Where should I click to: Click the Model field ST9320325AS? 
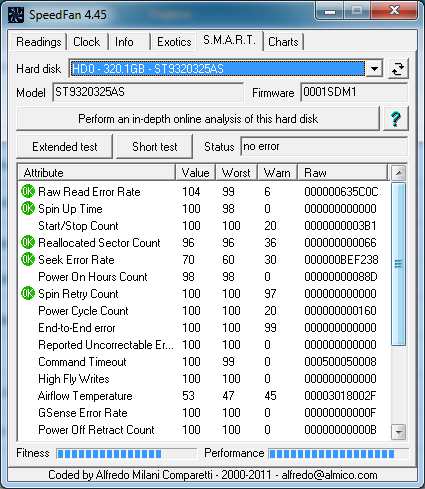pyautogui.click(x=148, y=92)
